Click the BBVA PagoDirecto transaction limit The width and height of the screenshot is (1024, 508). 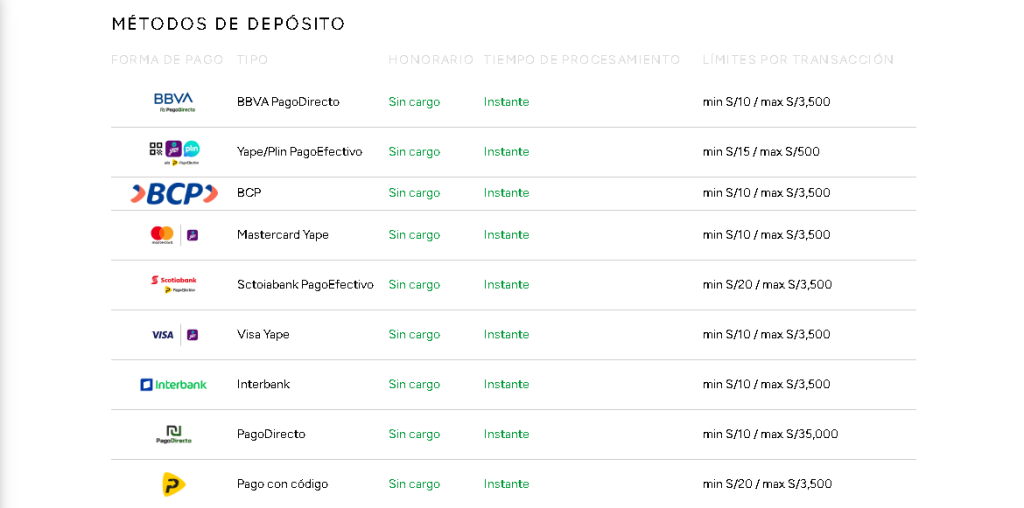(x=767, y=102)
